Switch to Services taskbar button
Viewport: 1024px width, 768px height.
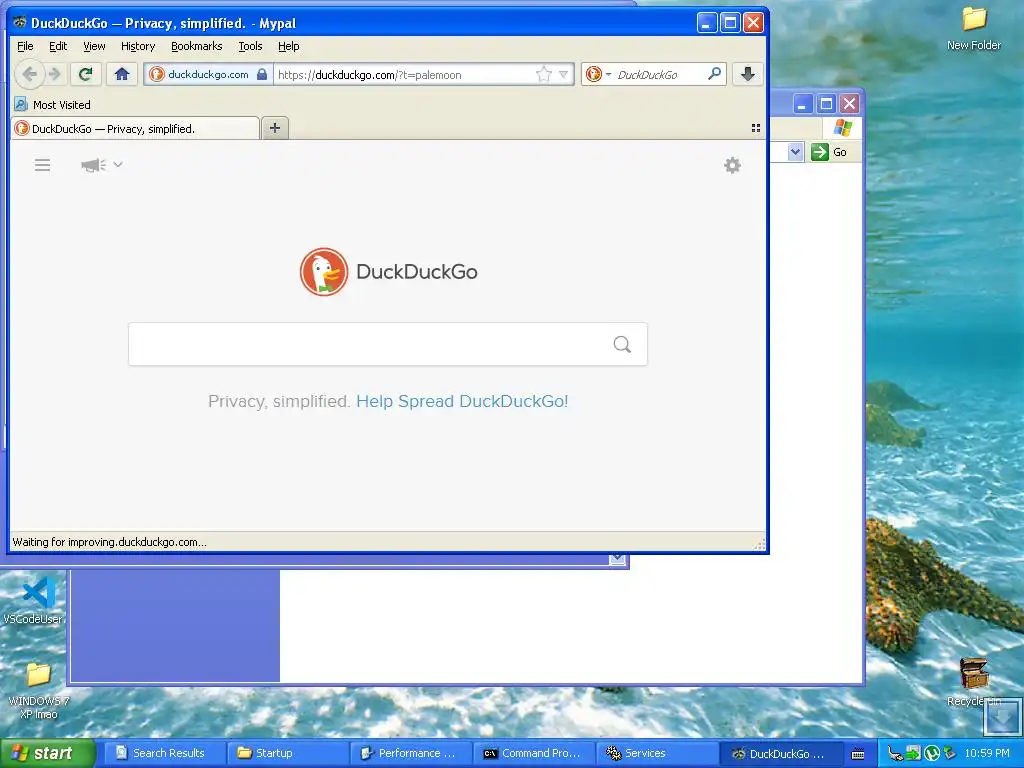pyautogui.click(x=656, y=753)
